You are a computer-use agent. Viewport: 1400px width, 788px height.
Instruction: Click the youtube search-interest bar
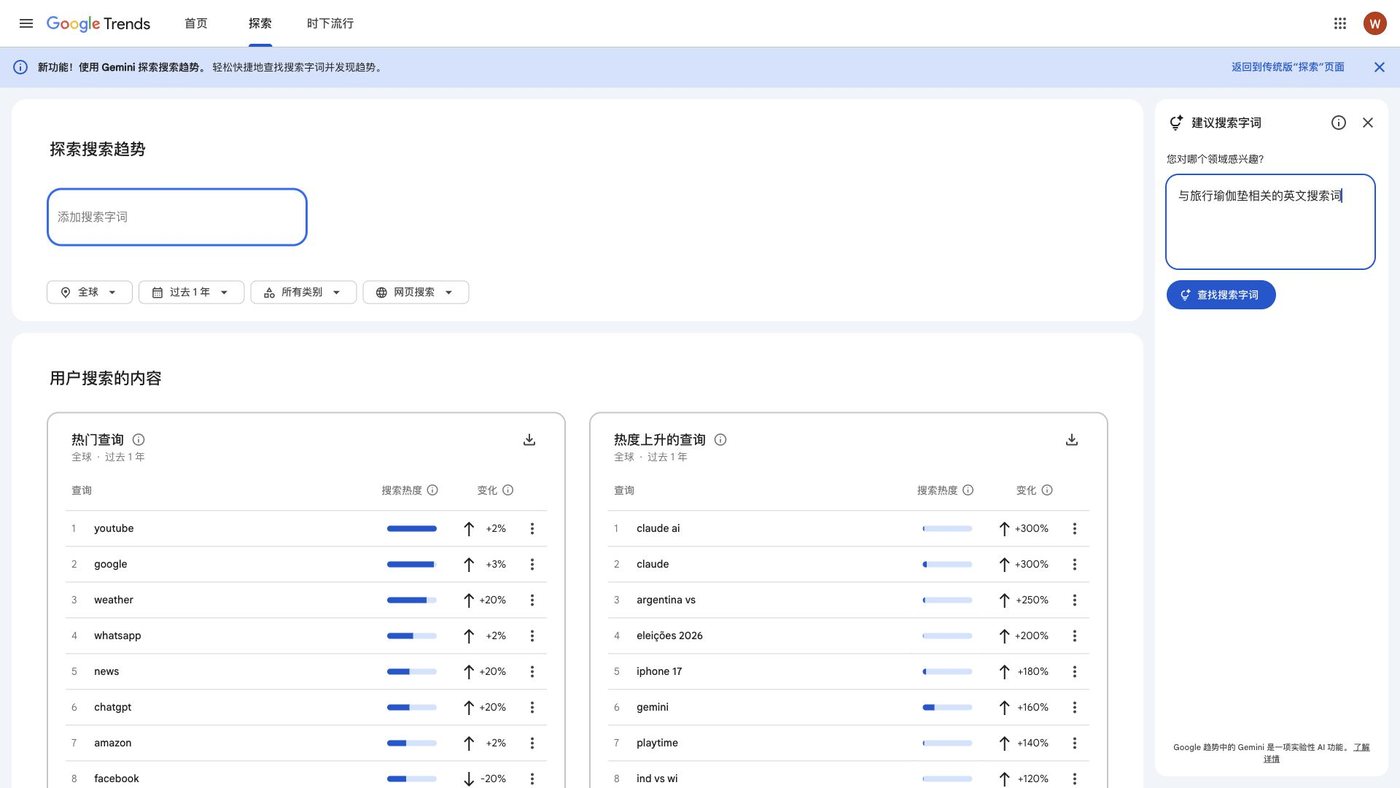[x=412, y=528]
